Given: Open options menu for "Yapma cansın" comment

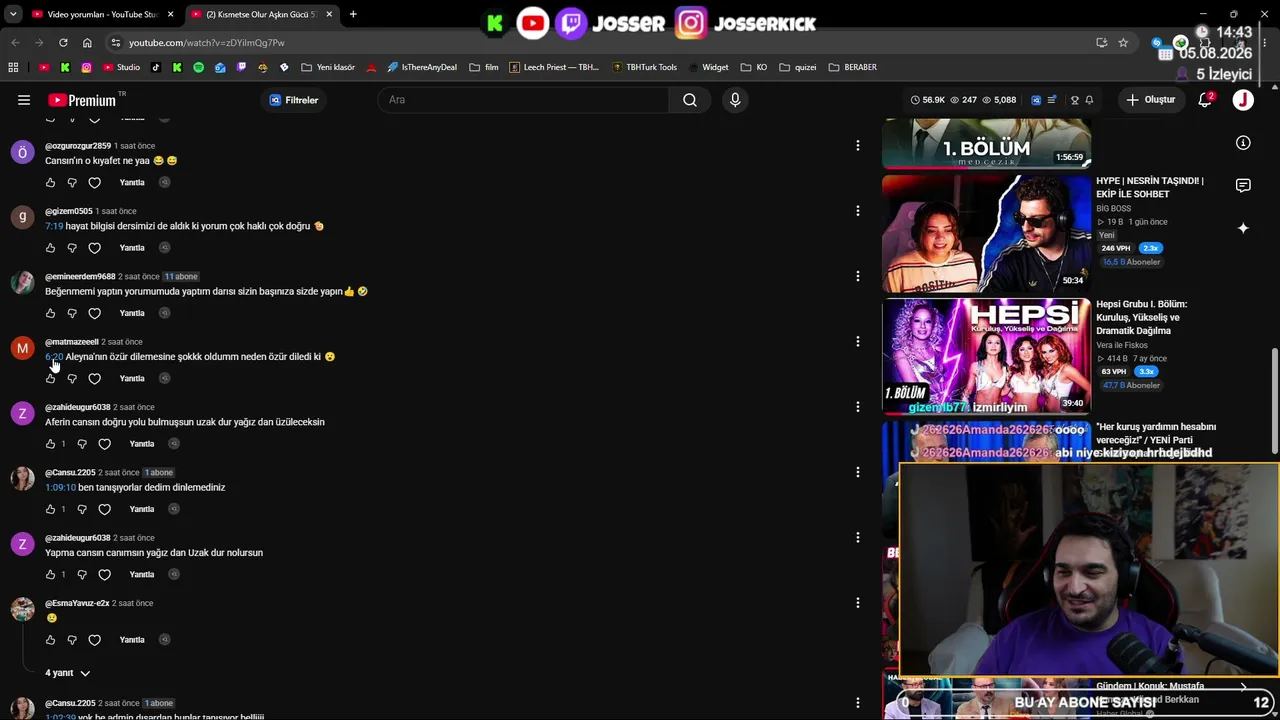Looking at the screenshot, I should (x=857, y=537).
